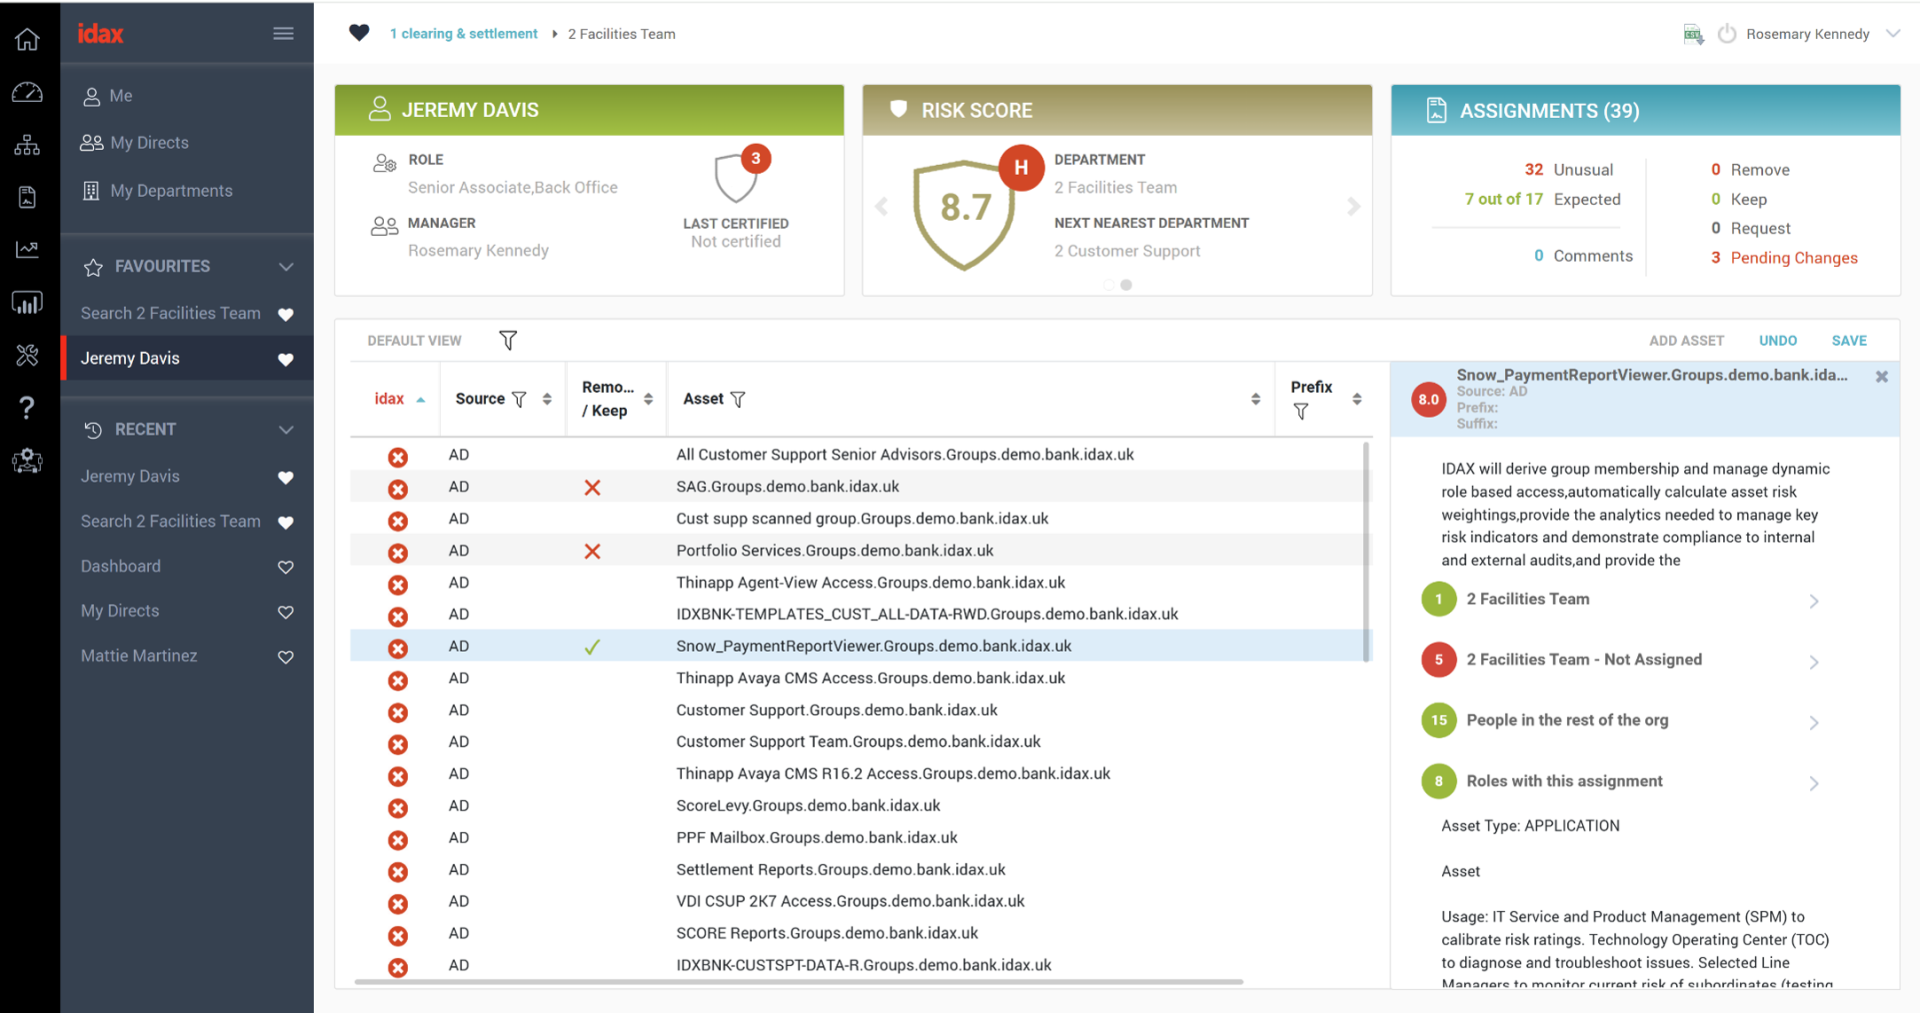Toggle the black heart favourite in breadcrumb bar
The image size is (1920, 1013).
coord(359,33)
